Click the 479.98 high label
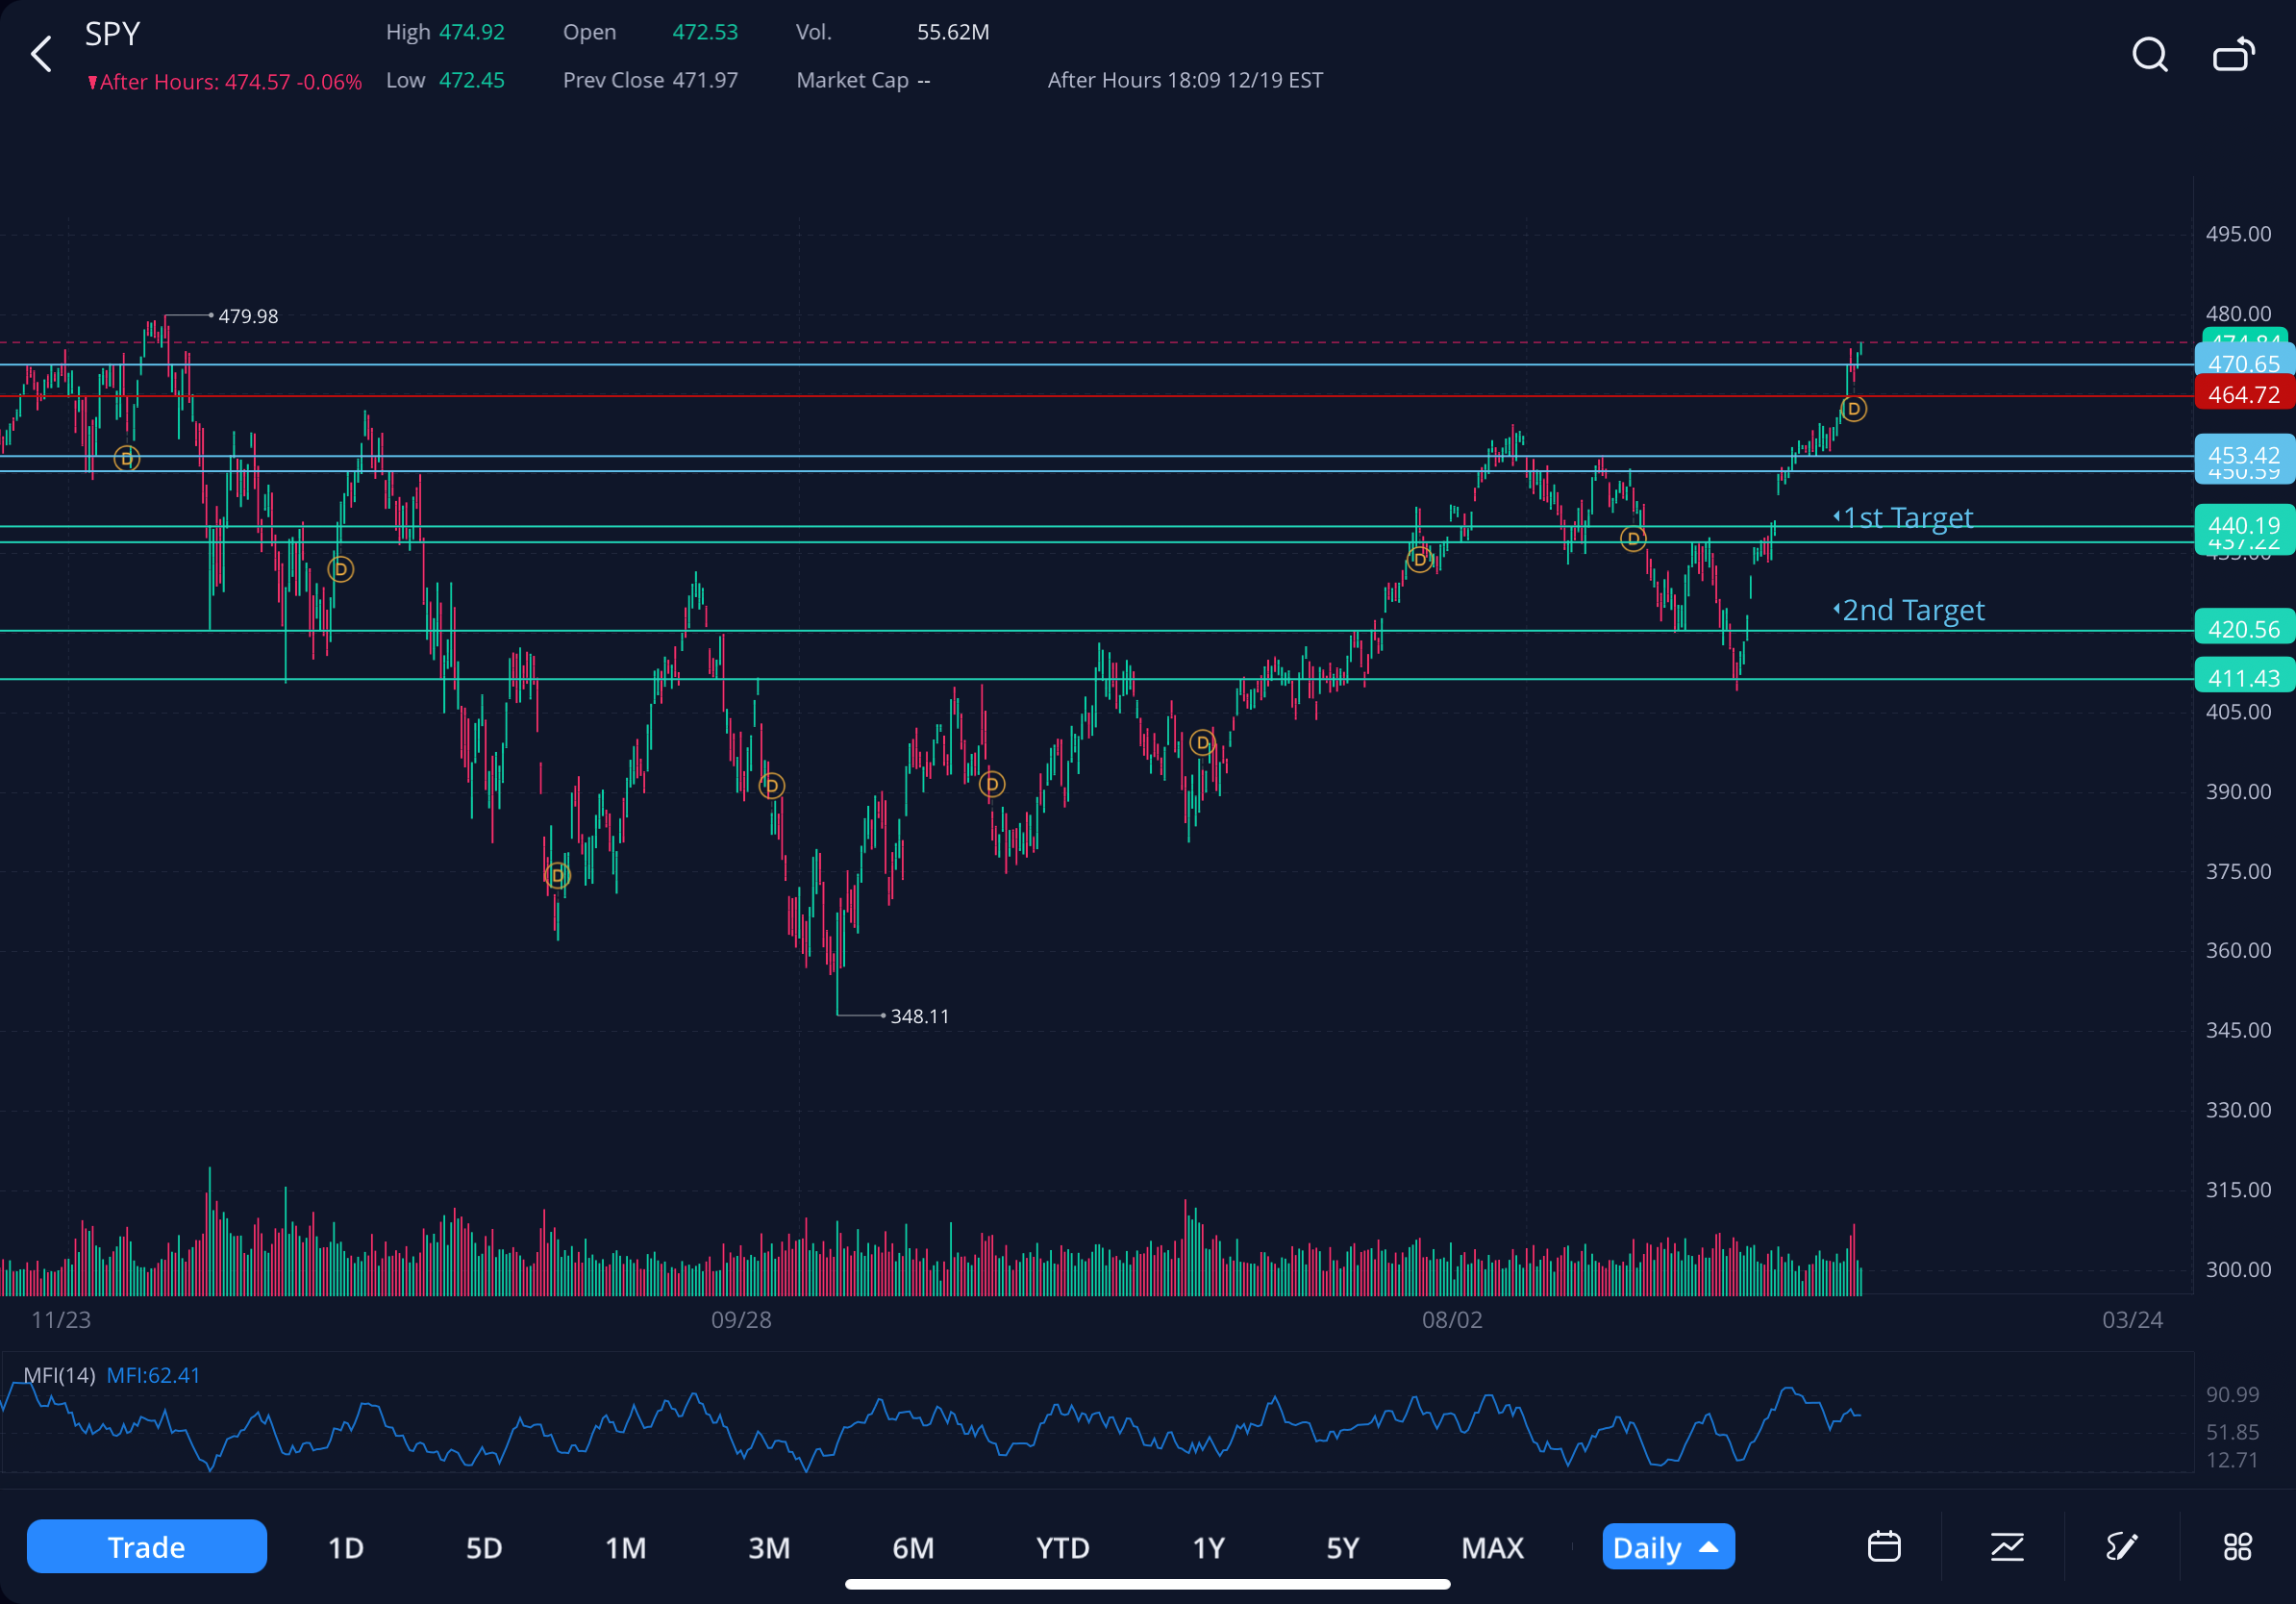The height and width of the screenshot is (1604, 2296). 248,316
